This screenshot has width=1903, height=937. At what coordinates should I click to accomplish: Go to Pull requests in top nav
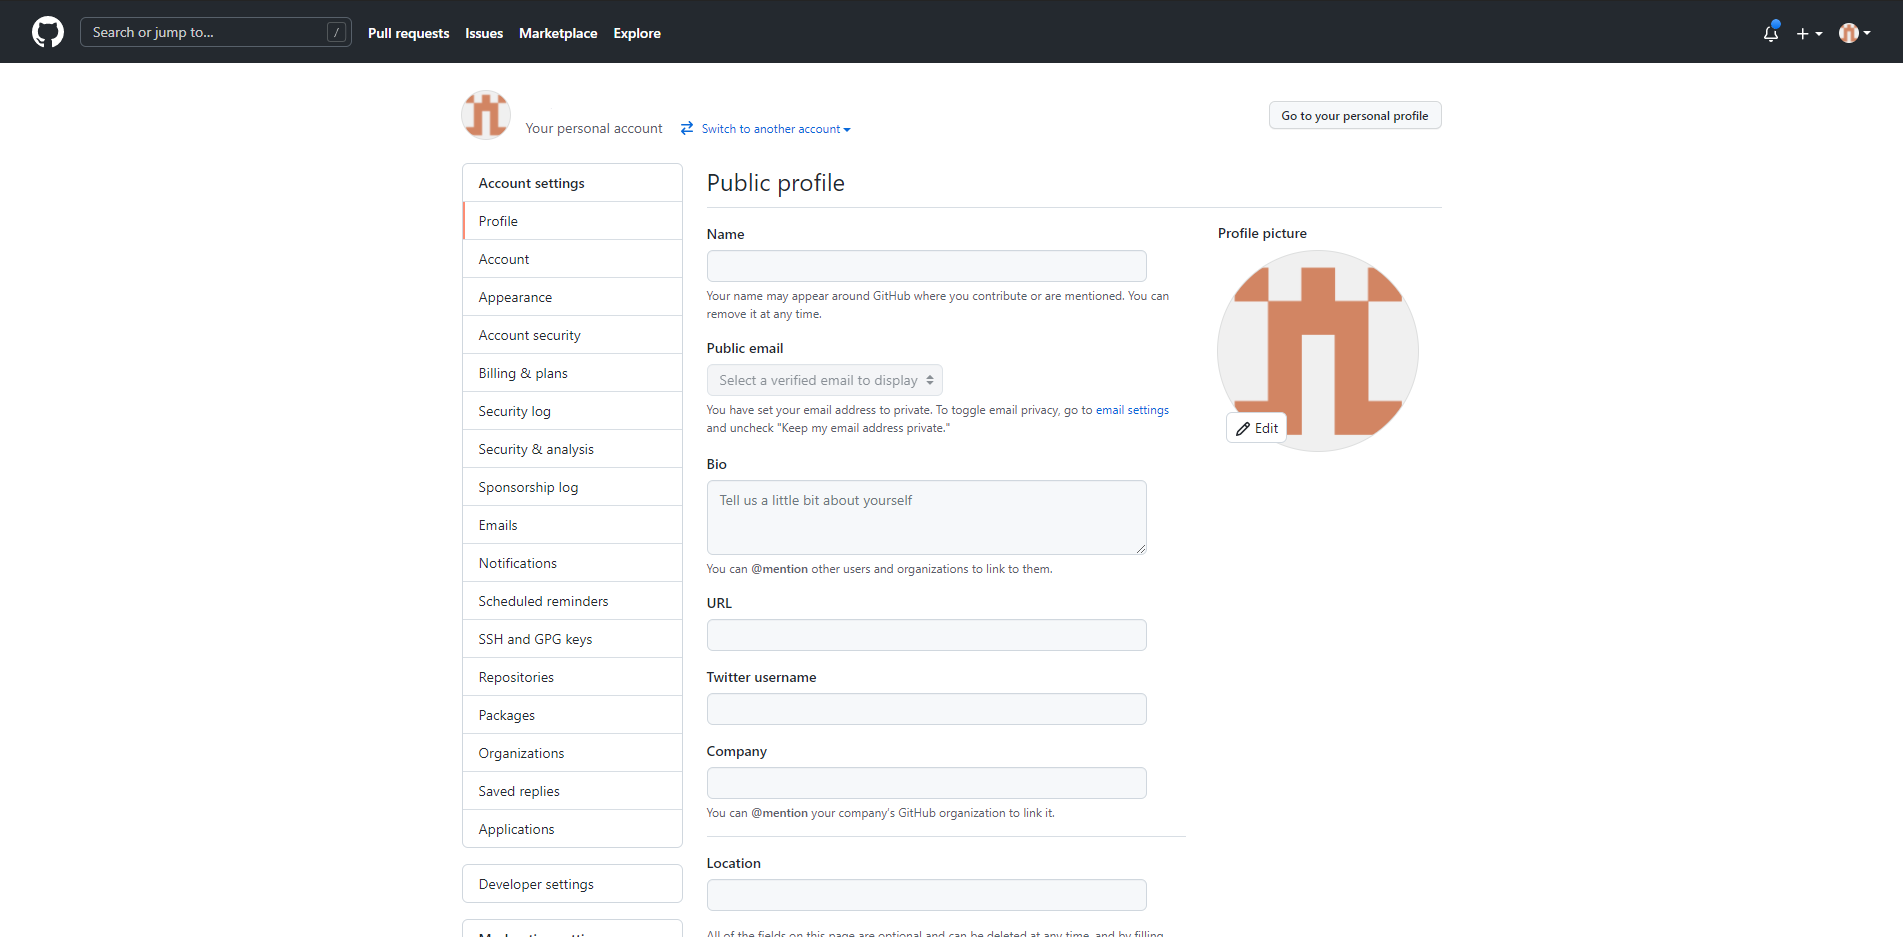(x=408, y=33)
